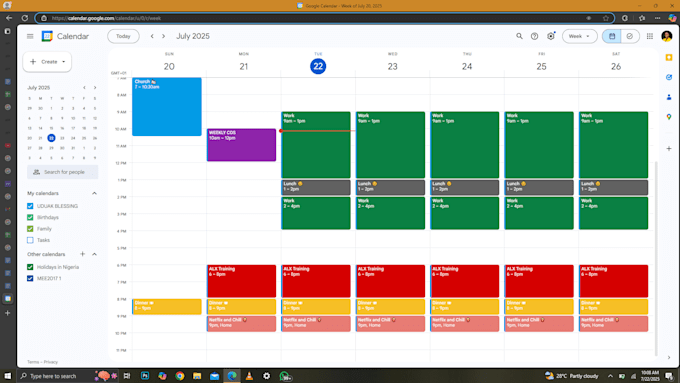680x383 pixels.
Task: Toggle Birthdays calendar checkbox
Action: coord(30,217)
